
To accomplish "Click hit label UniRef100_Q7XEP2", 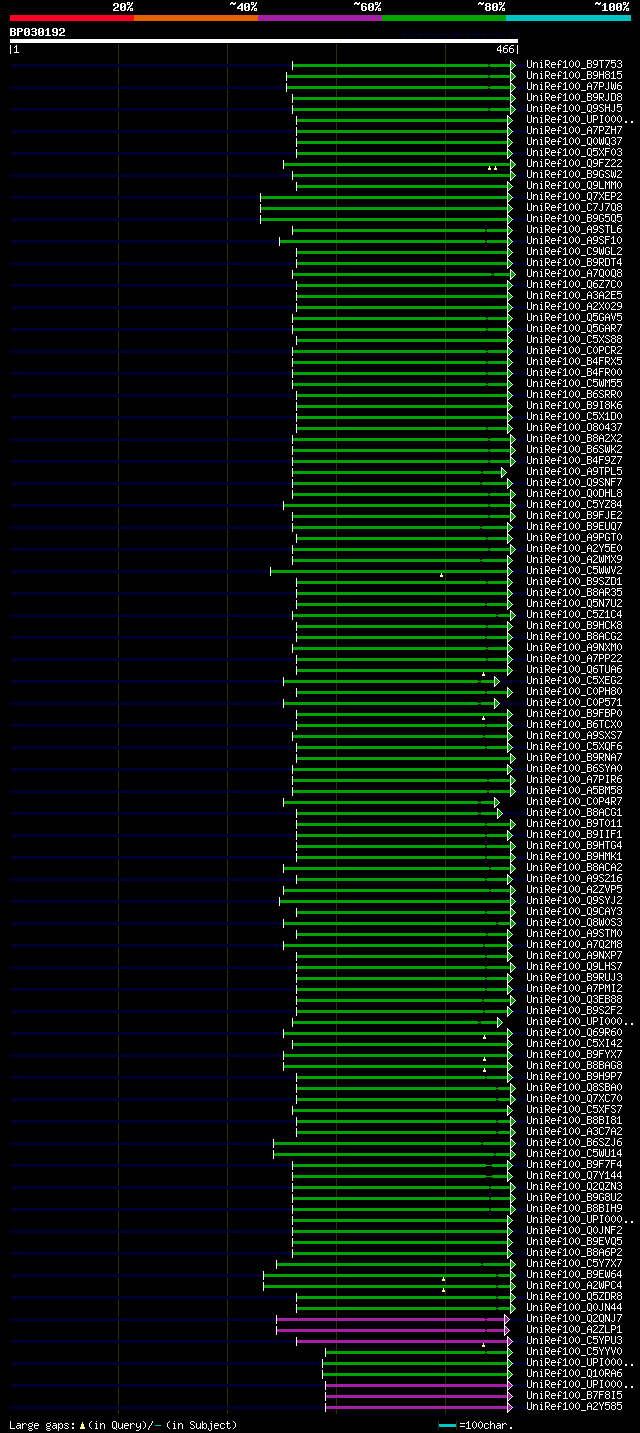I will [574, 197].
